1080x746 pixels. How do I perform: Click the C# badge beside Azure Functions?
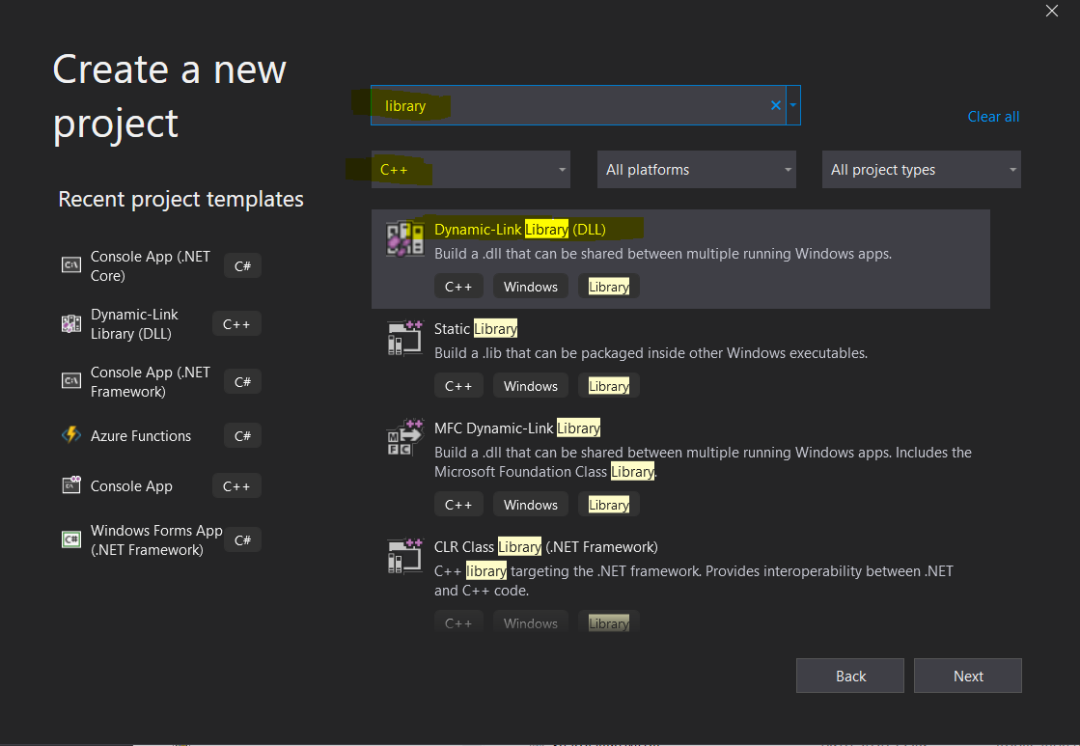click(x=242, y=435)
